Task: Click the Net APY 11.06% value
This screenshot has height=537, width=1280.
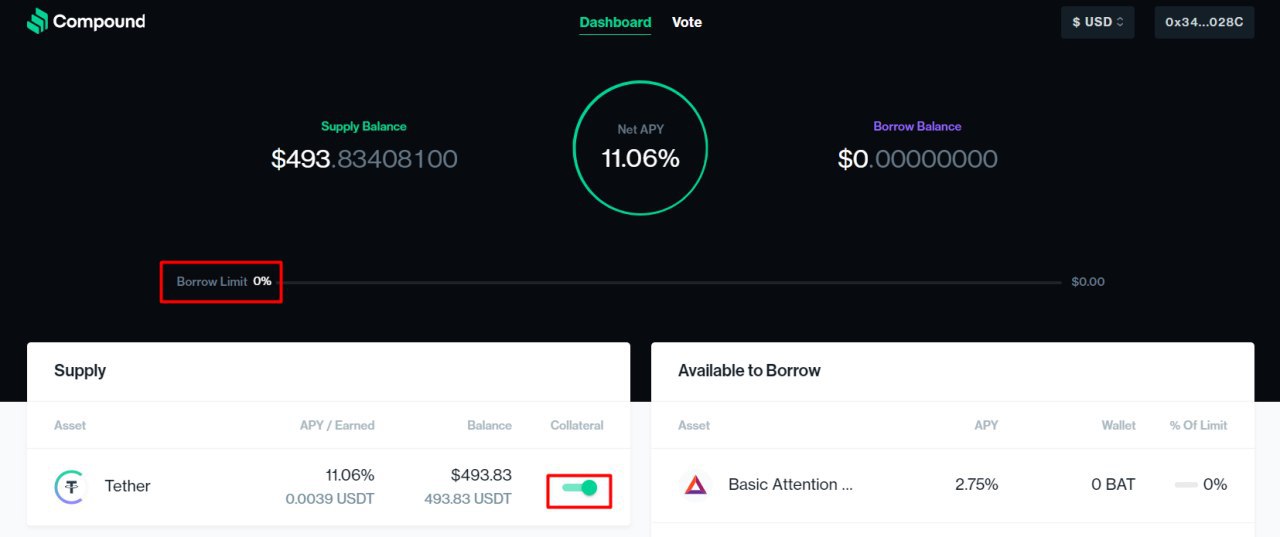Action: (640, 158)
